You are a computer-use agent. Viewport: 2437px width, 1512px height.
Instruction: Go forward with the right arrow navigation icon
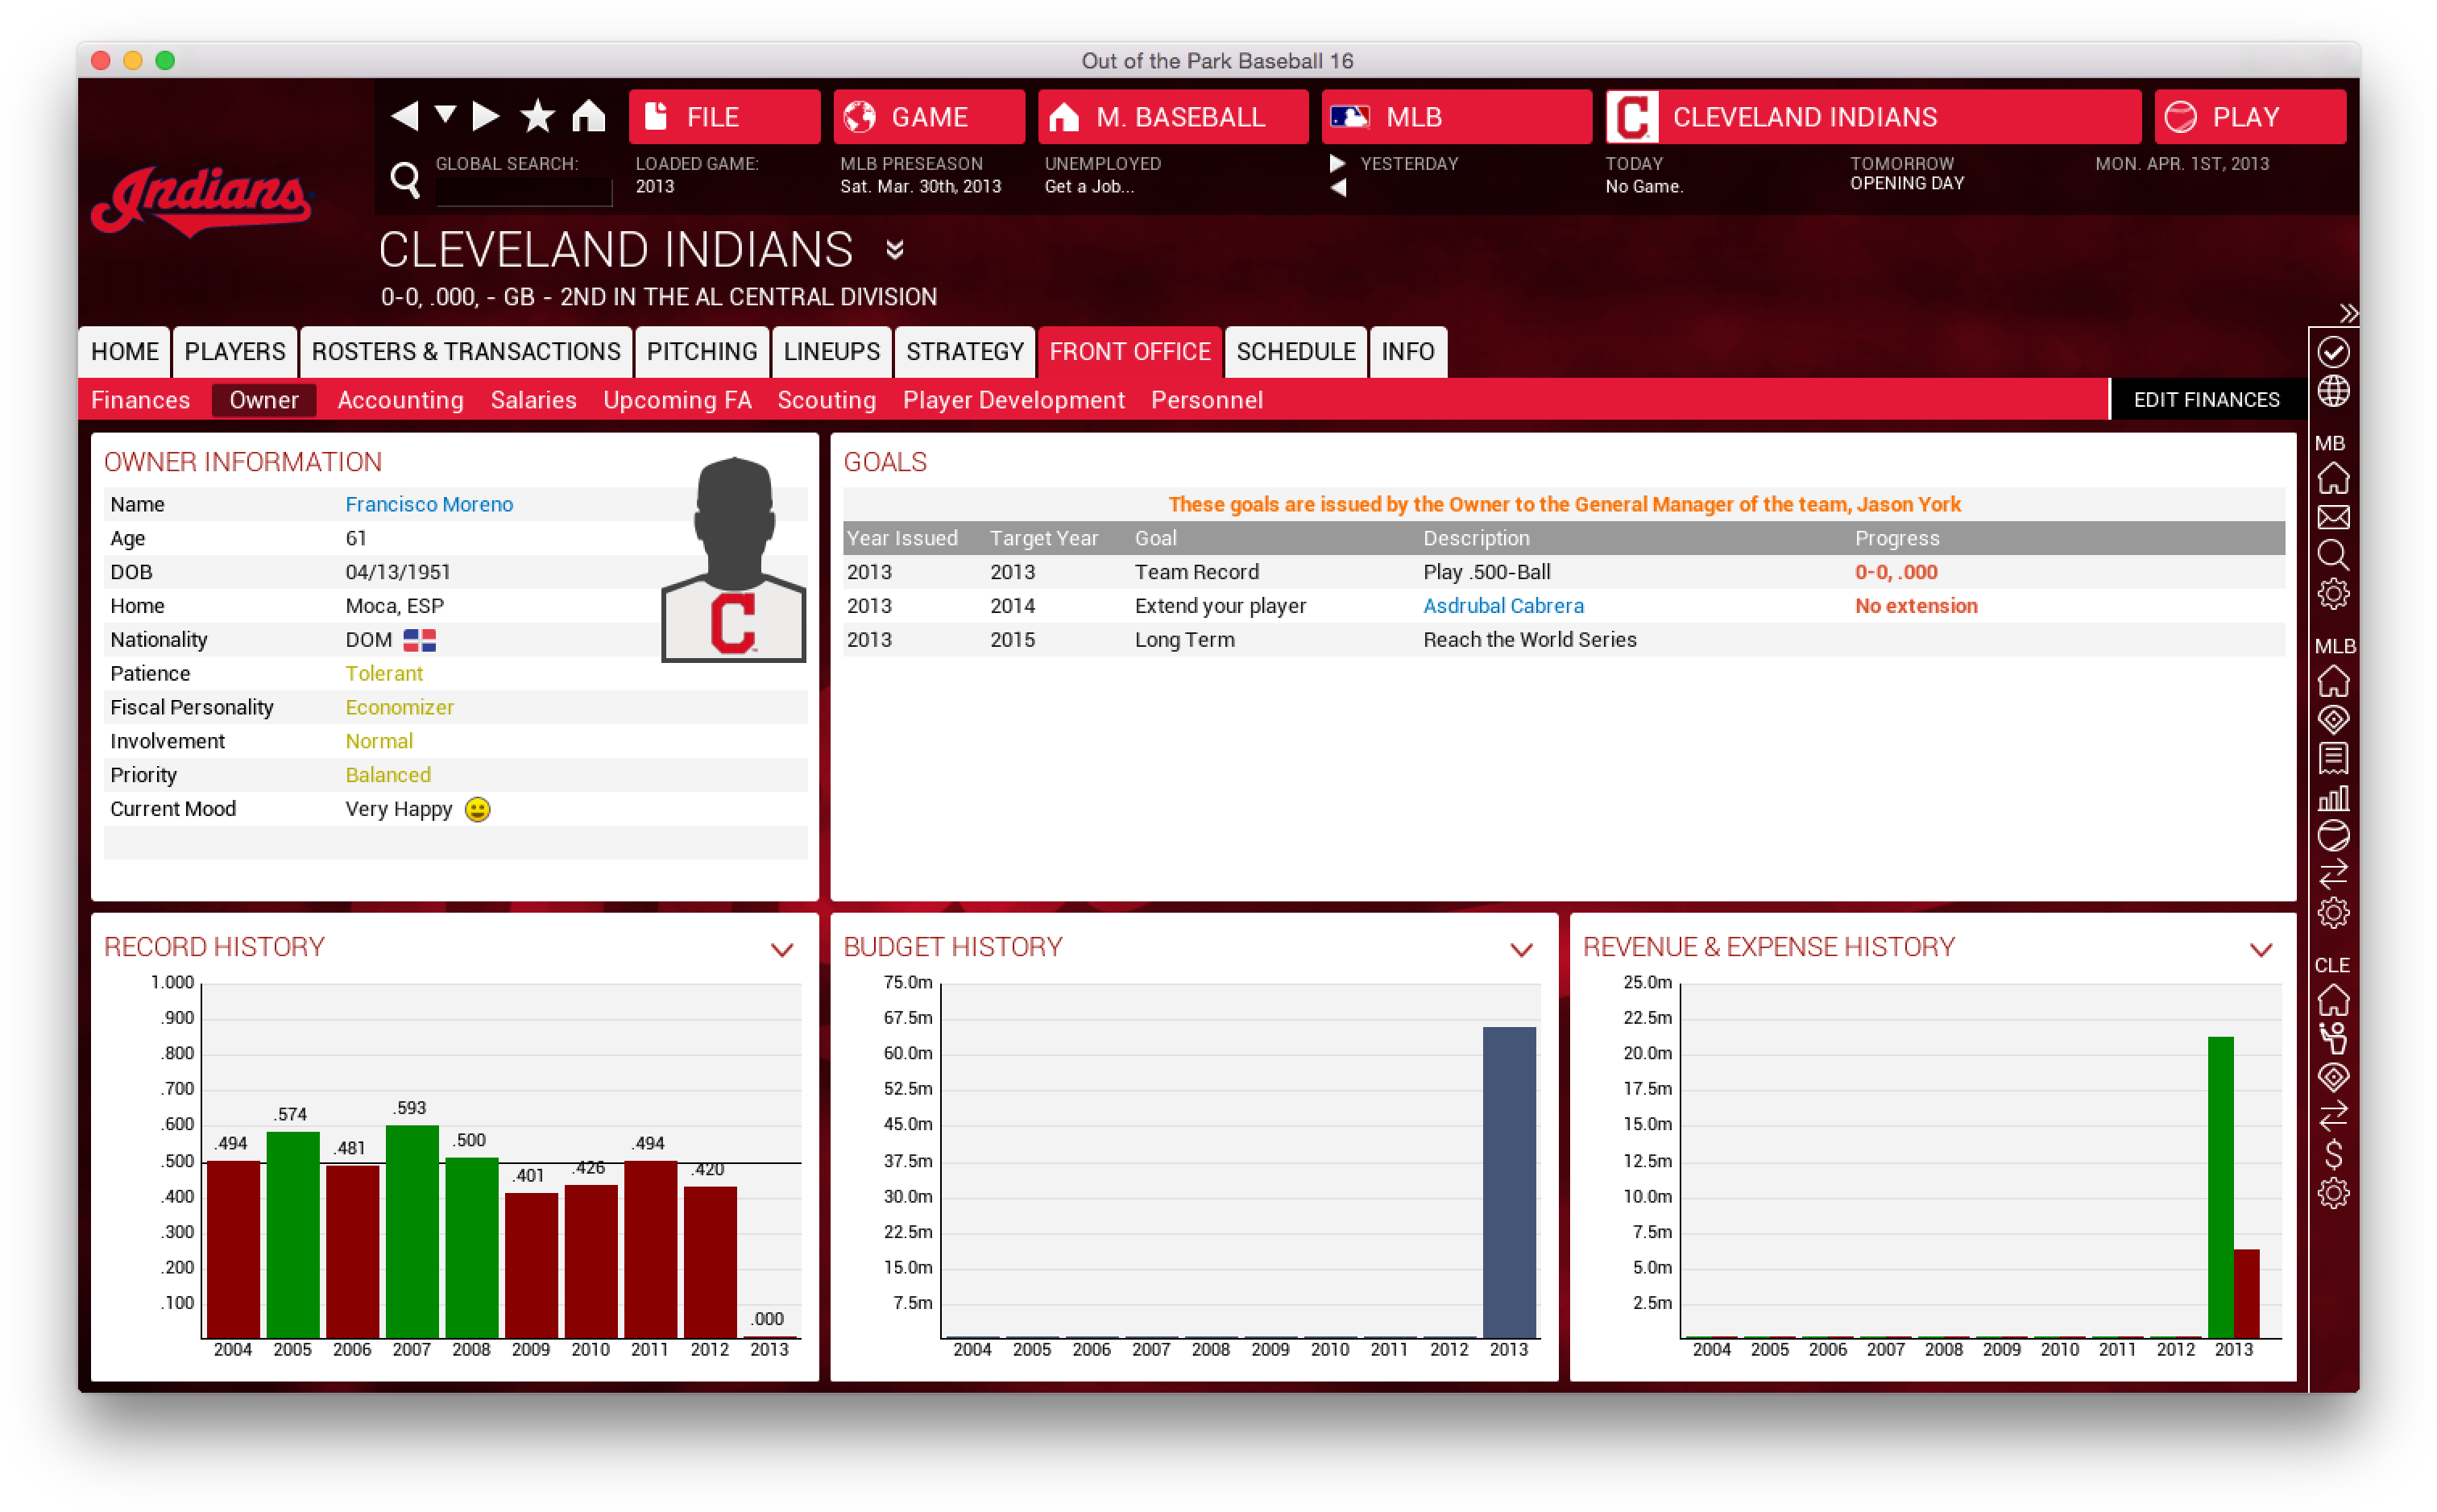(486, 116)
